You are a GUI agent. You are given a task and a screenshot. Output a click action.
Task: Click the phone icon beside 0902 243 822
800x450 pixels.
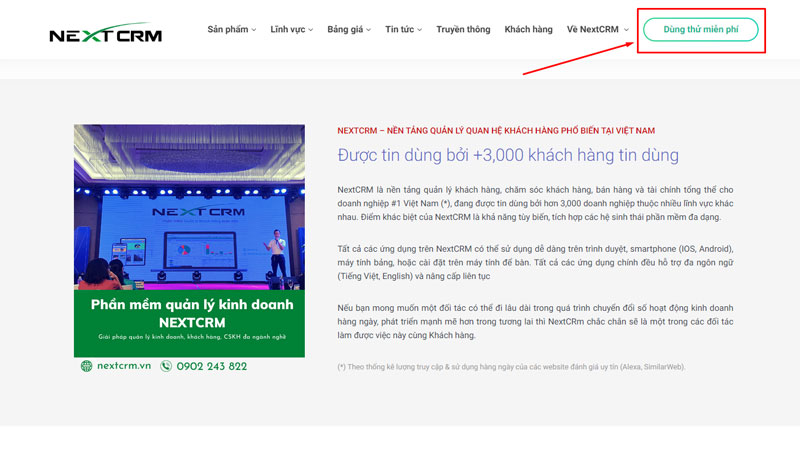[x=166, y=366]
